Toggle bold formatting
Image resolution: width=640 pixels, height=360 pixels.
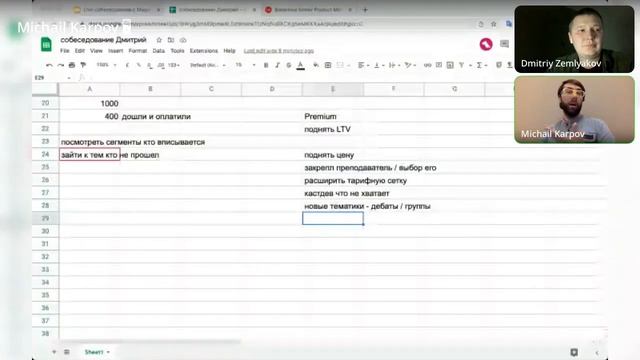[266, 65]
